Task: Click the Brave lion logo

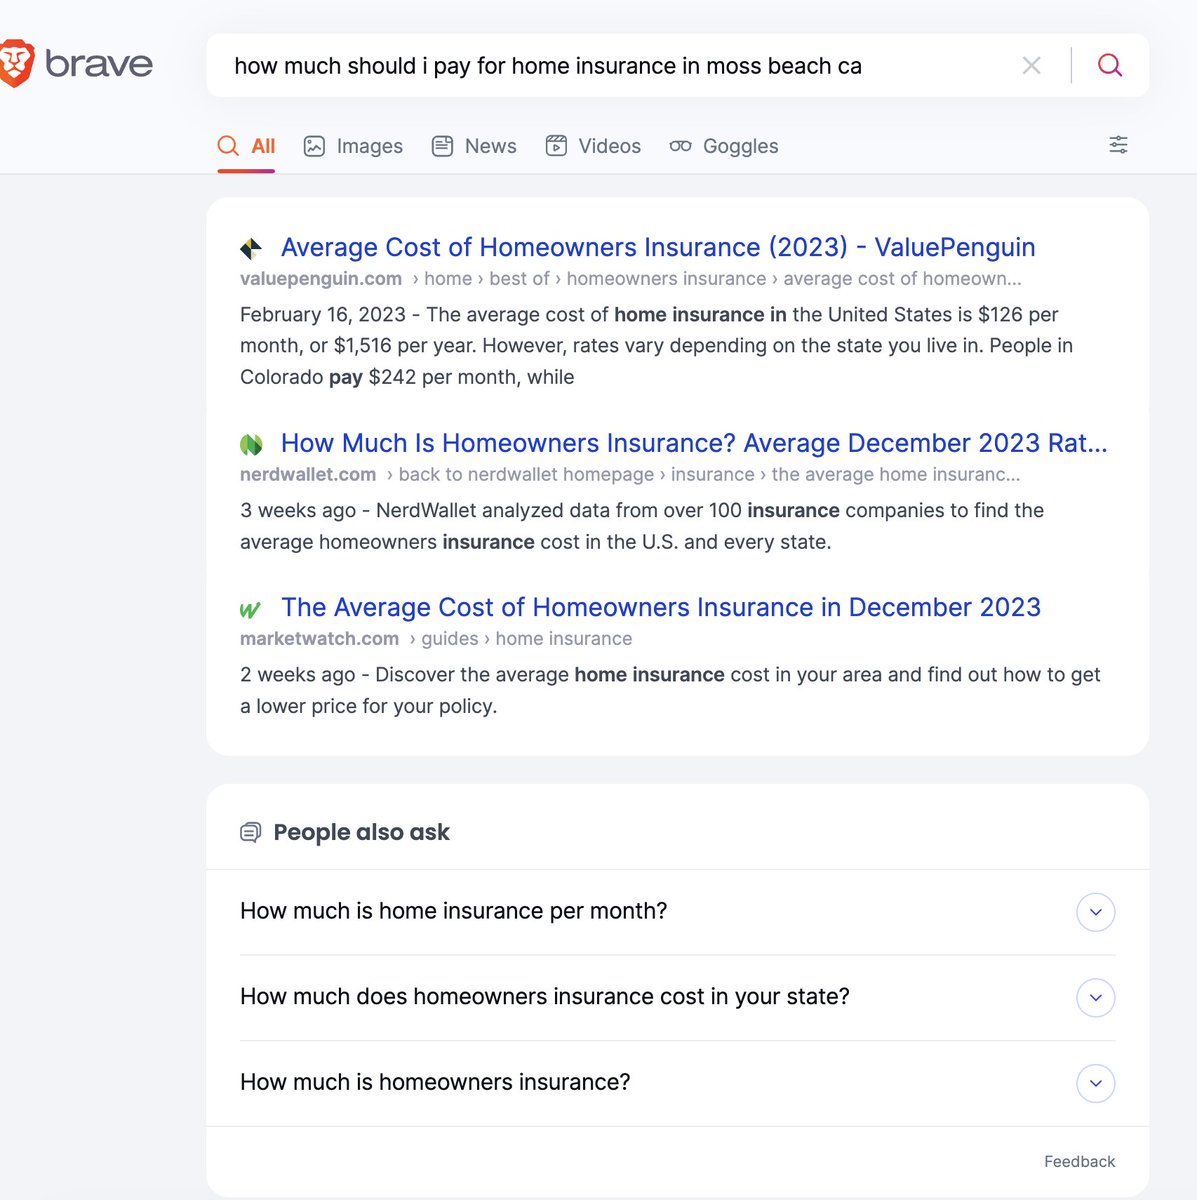Action: pyautogui.click(x=17, y=64)
